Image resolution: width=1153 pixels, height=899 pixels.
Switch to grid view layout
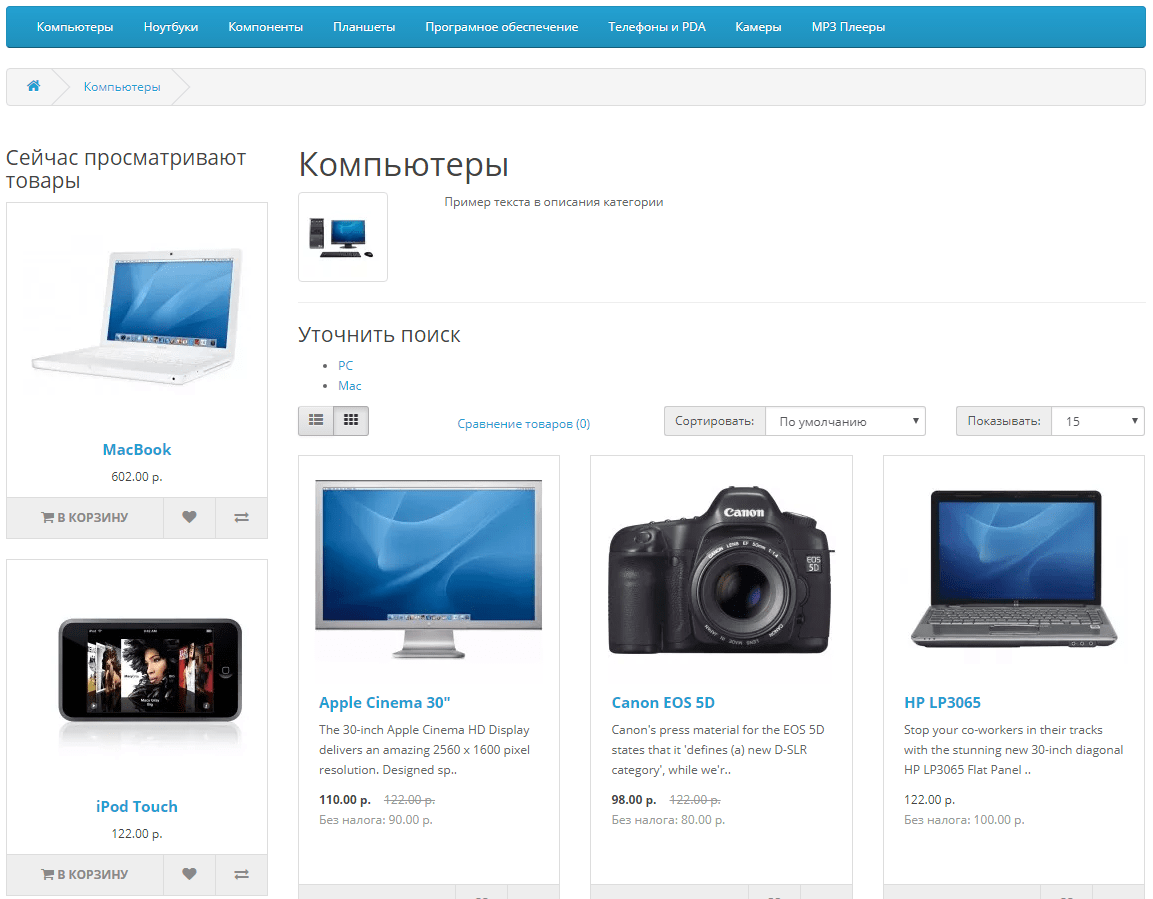click(x=351, y=420)
